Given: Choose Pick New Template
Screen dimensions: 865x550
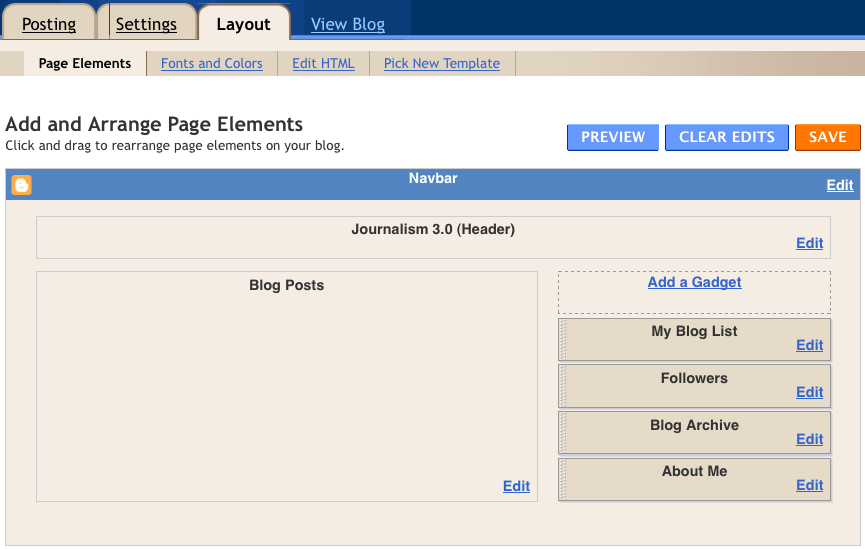Looking at the screenshot, I should click(x=442, y=63).
